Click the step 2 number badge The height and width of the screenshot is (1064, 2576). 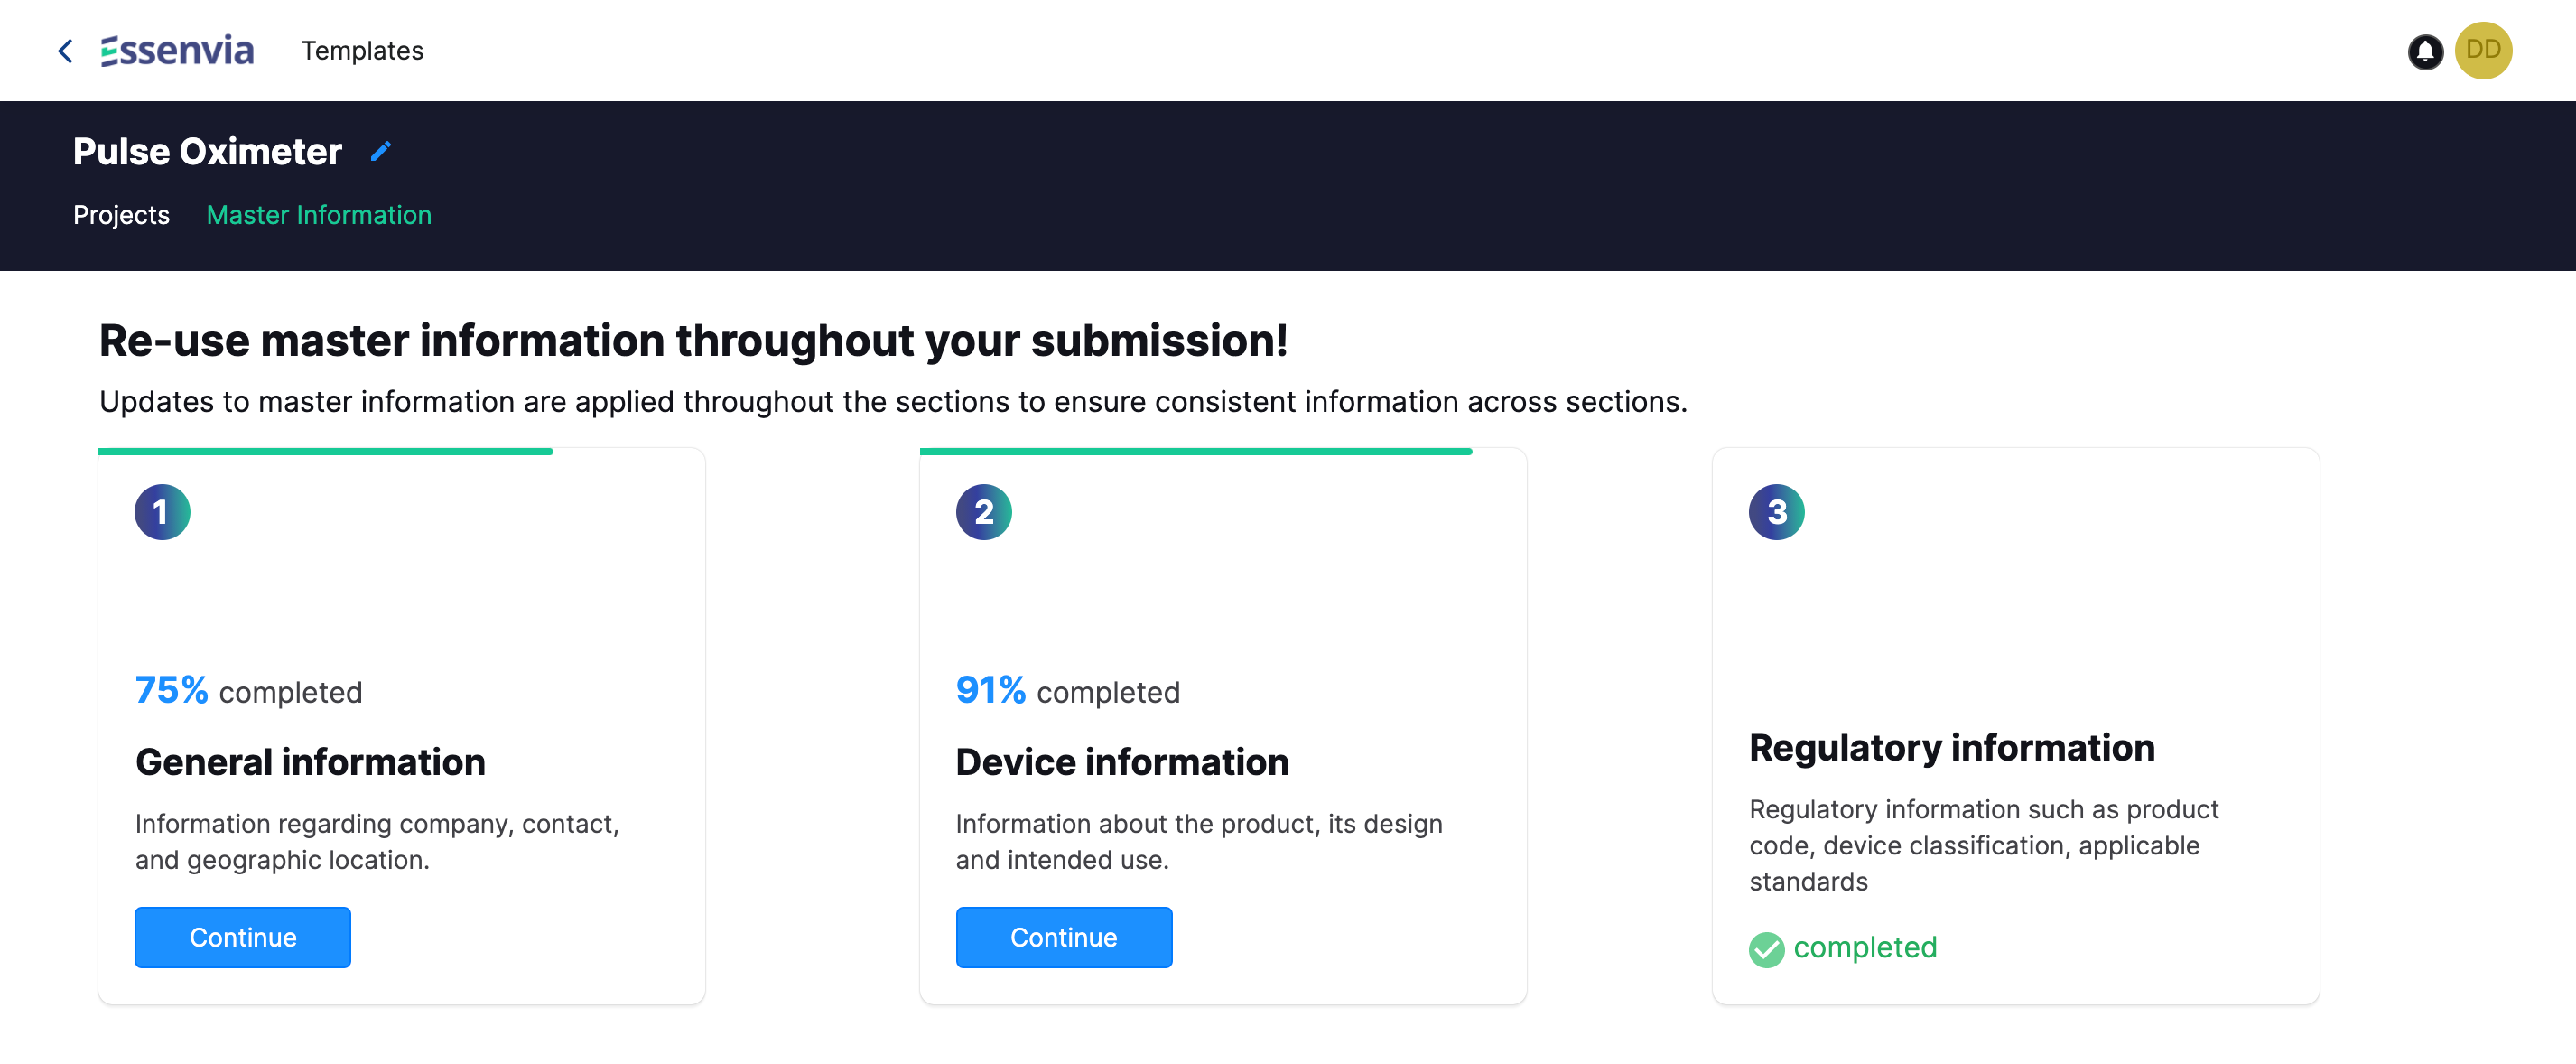pos(983,512)
